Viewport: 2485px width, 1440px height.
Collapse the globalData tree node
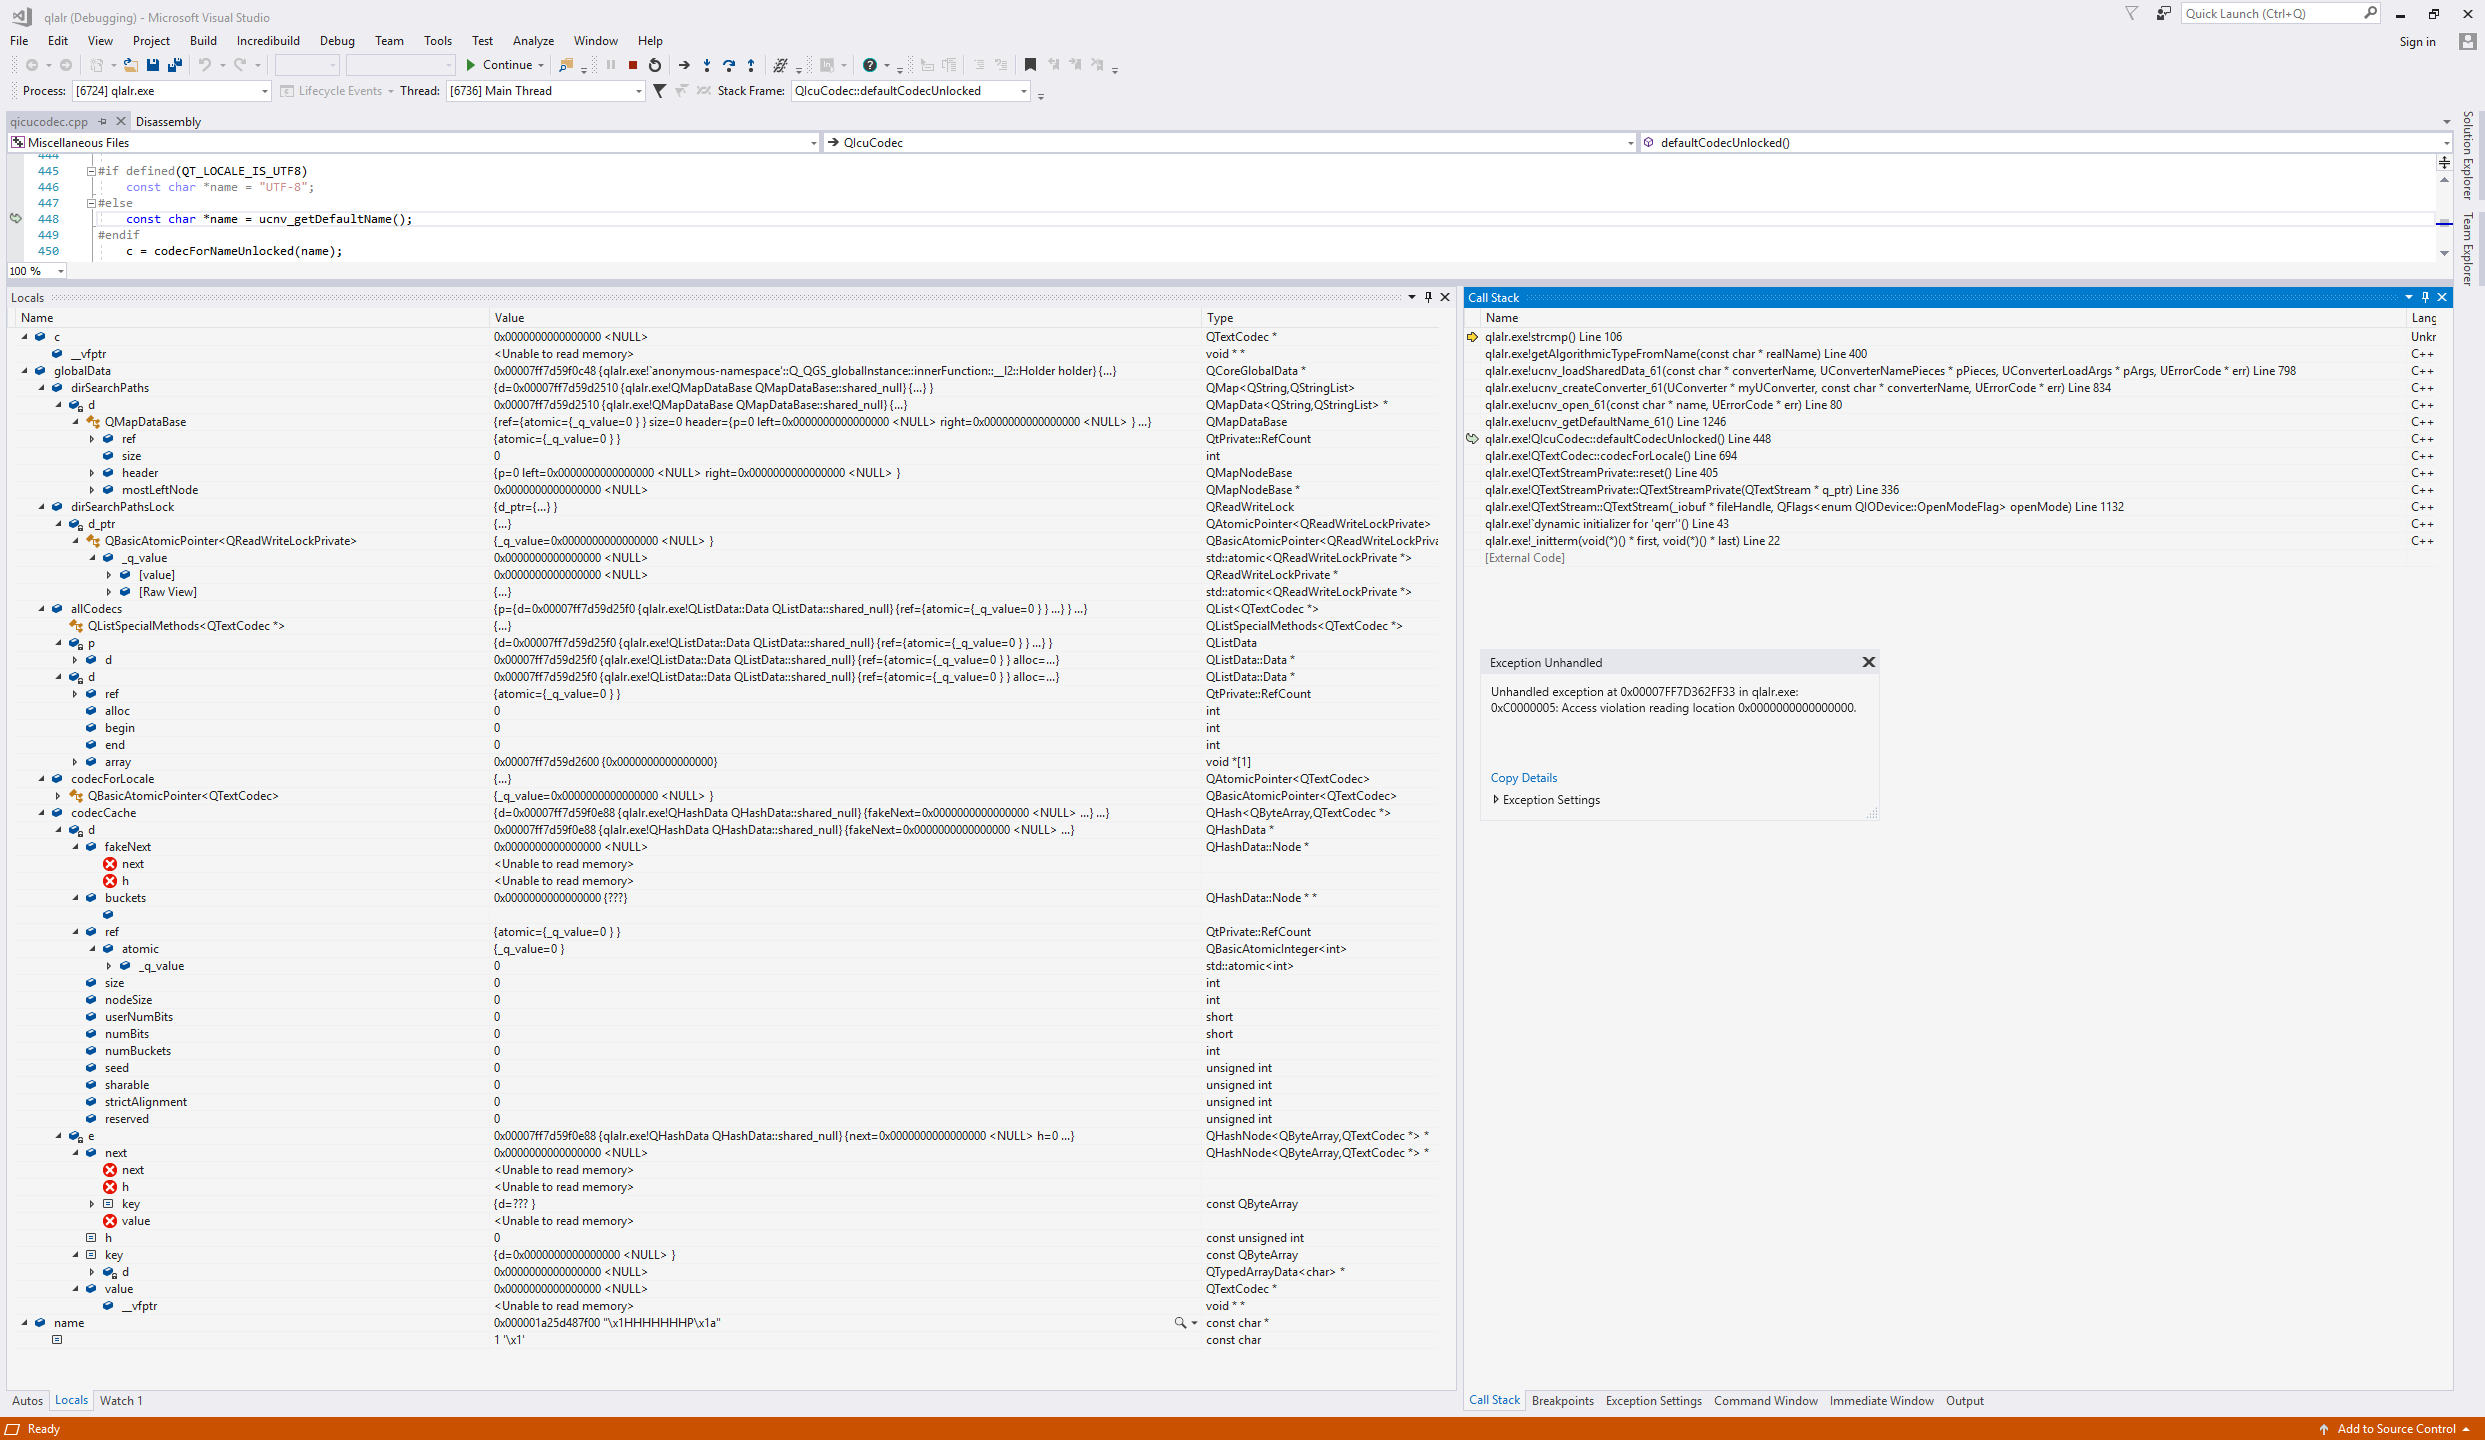(x=25, y=371)
